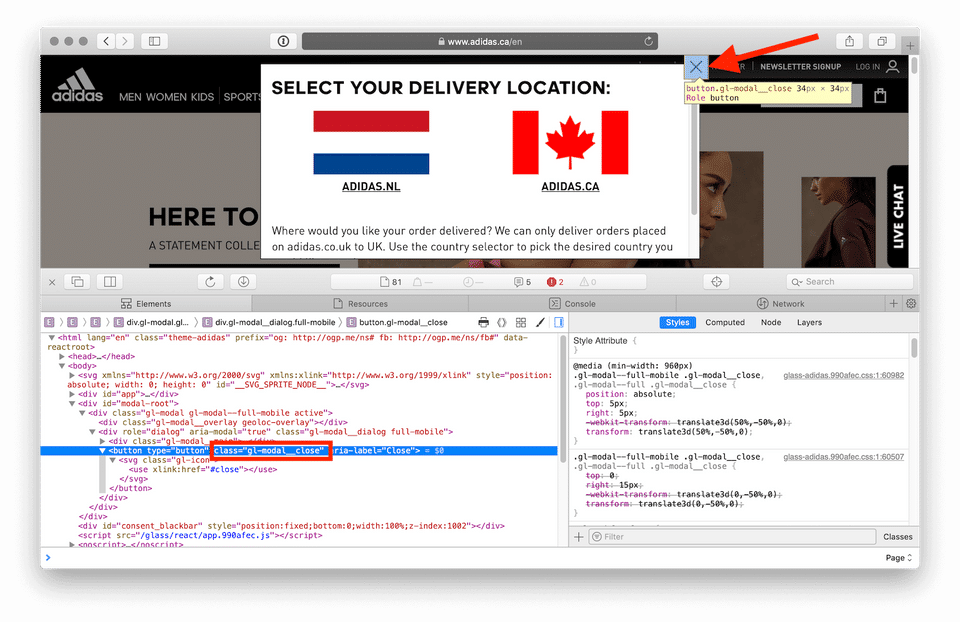
Task: Select the Styles sidebar tab
Action: [x=677, y=323]
